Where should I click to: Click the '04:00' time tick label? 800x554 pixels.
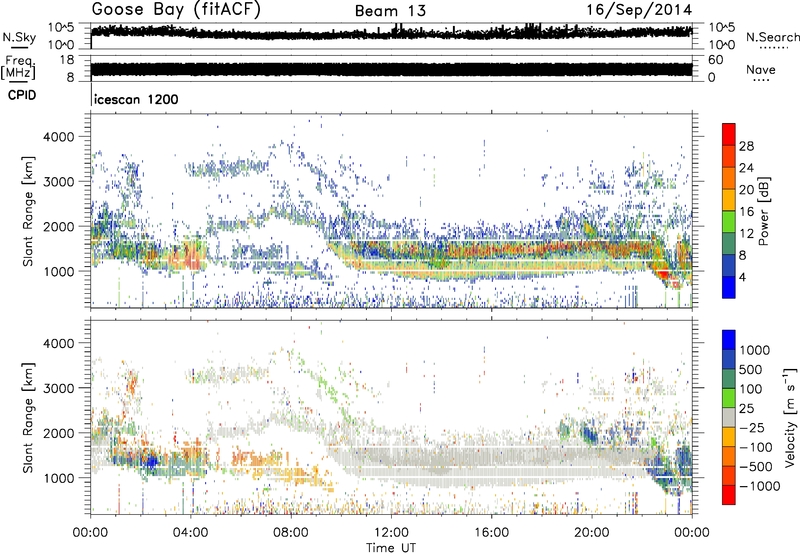tap(191, 533)
